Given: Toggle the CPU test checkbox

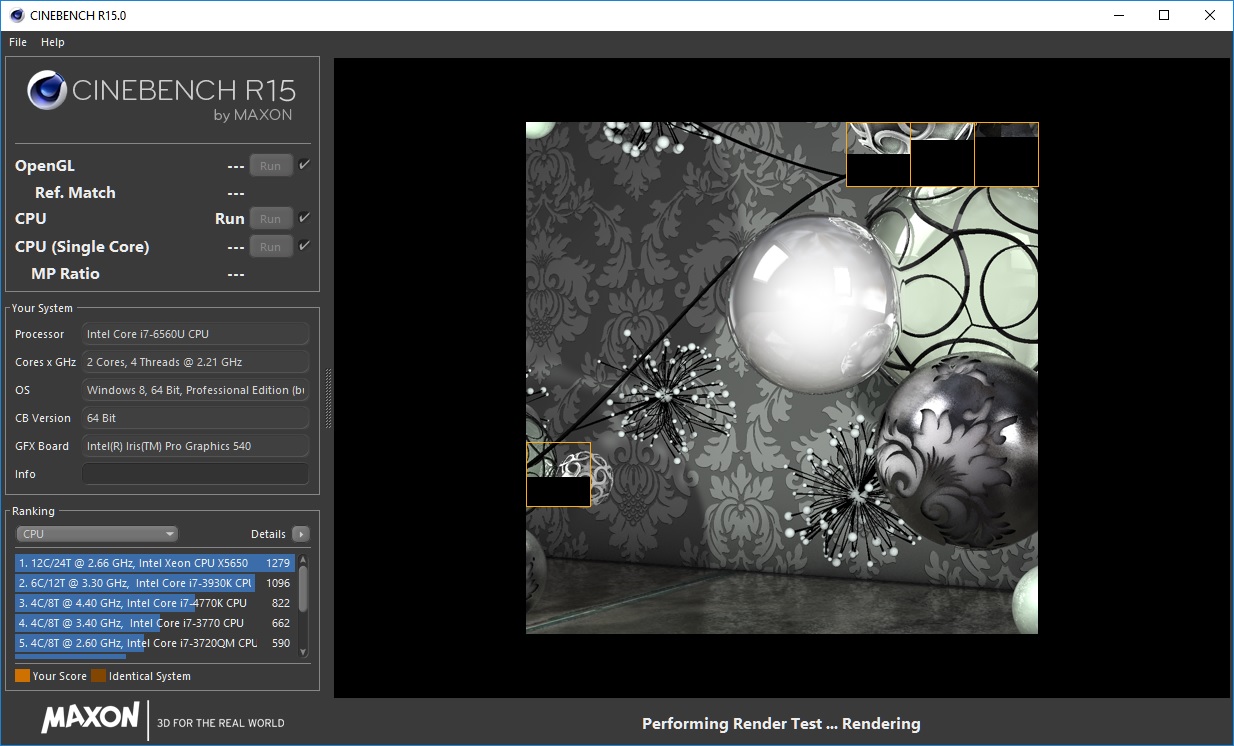Looking at the screenshot, I should (x=304, y=218).
